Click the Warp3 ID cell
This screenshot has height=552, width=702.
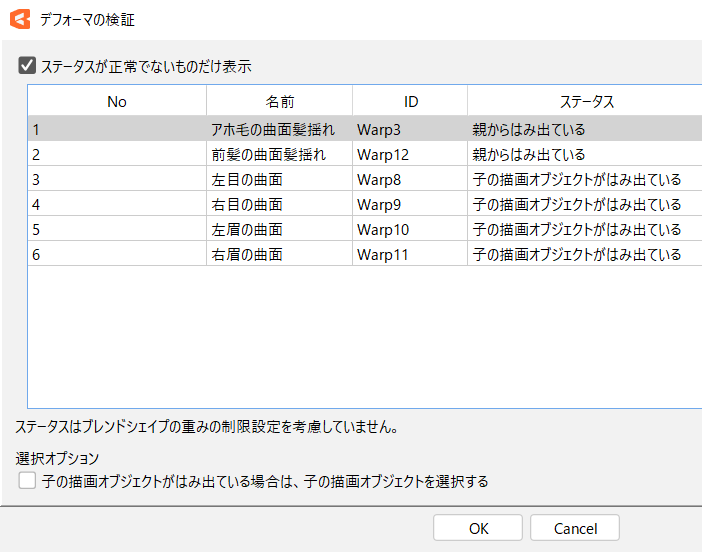(379, 130)
